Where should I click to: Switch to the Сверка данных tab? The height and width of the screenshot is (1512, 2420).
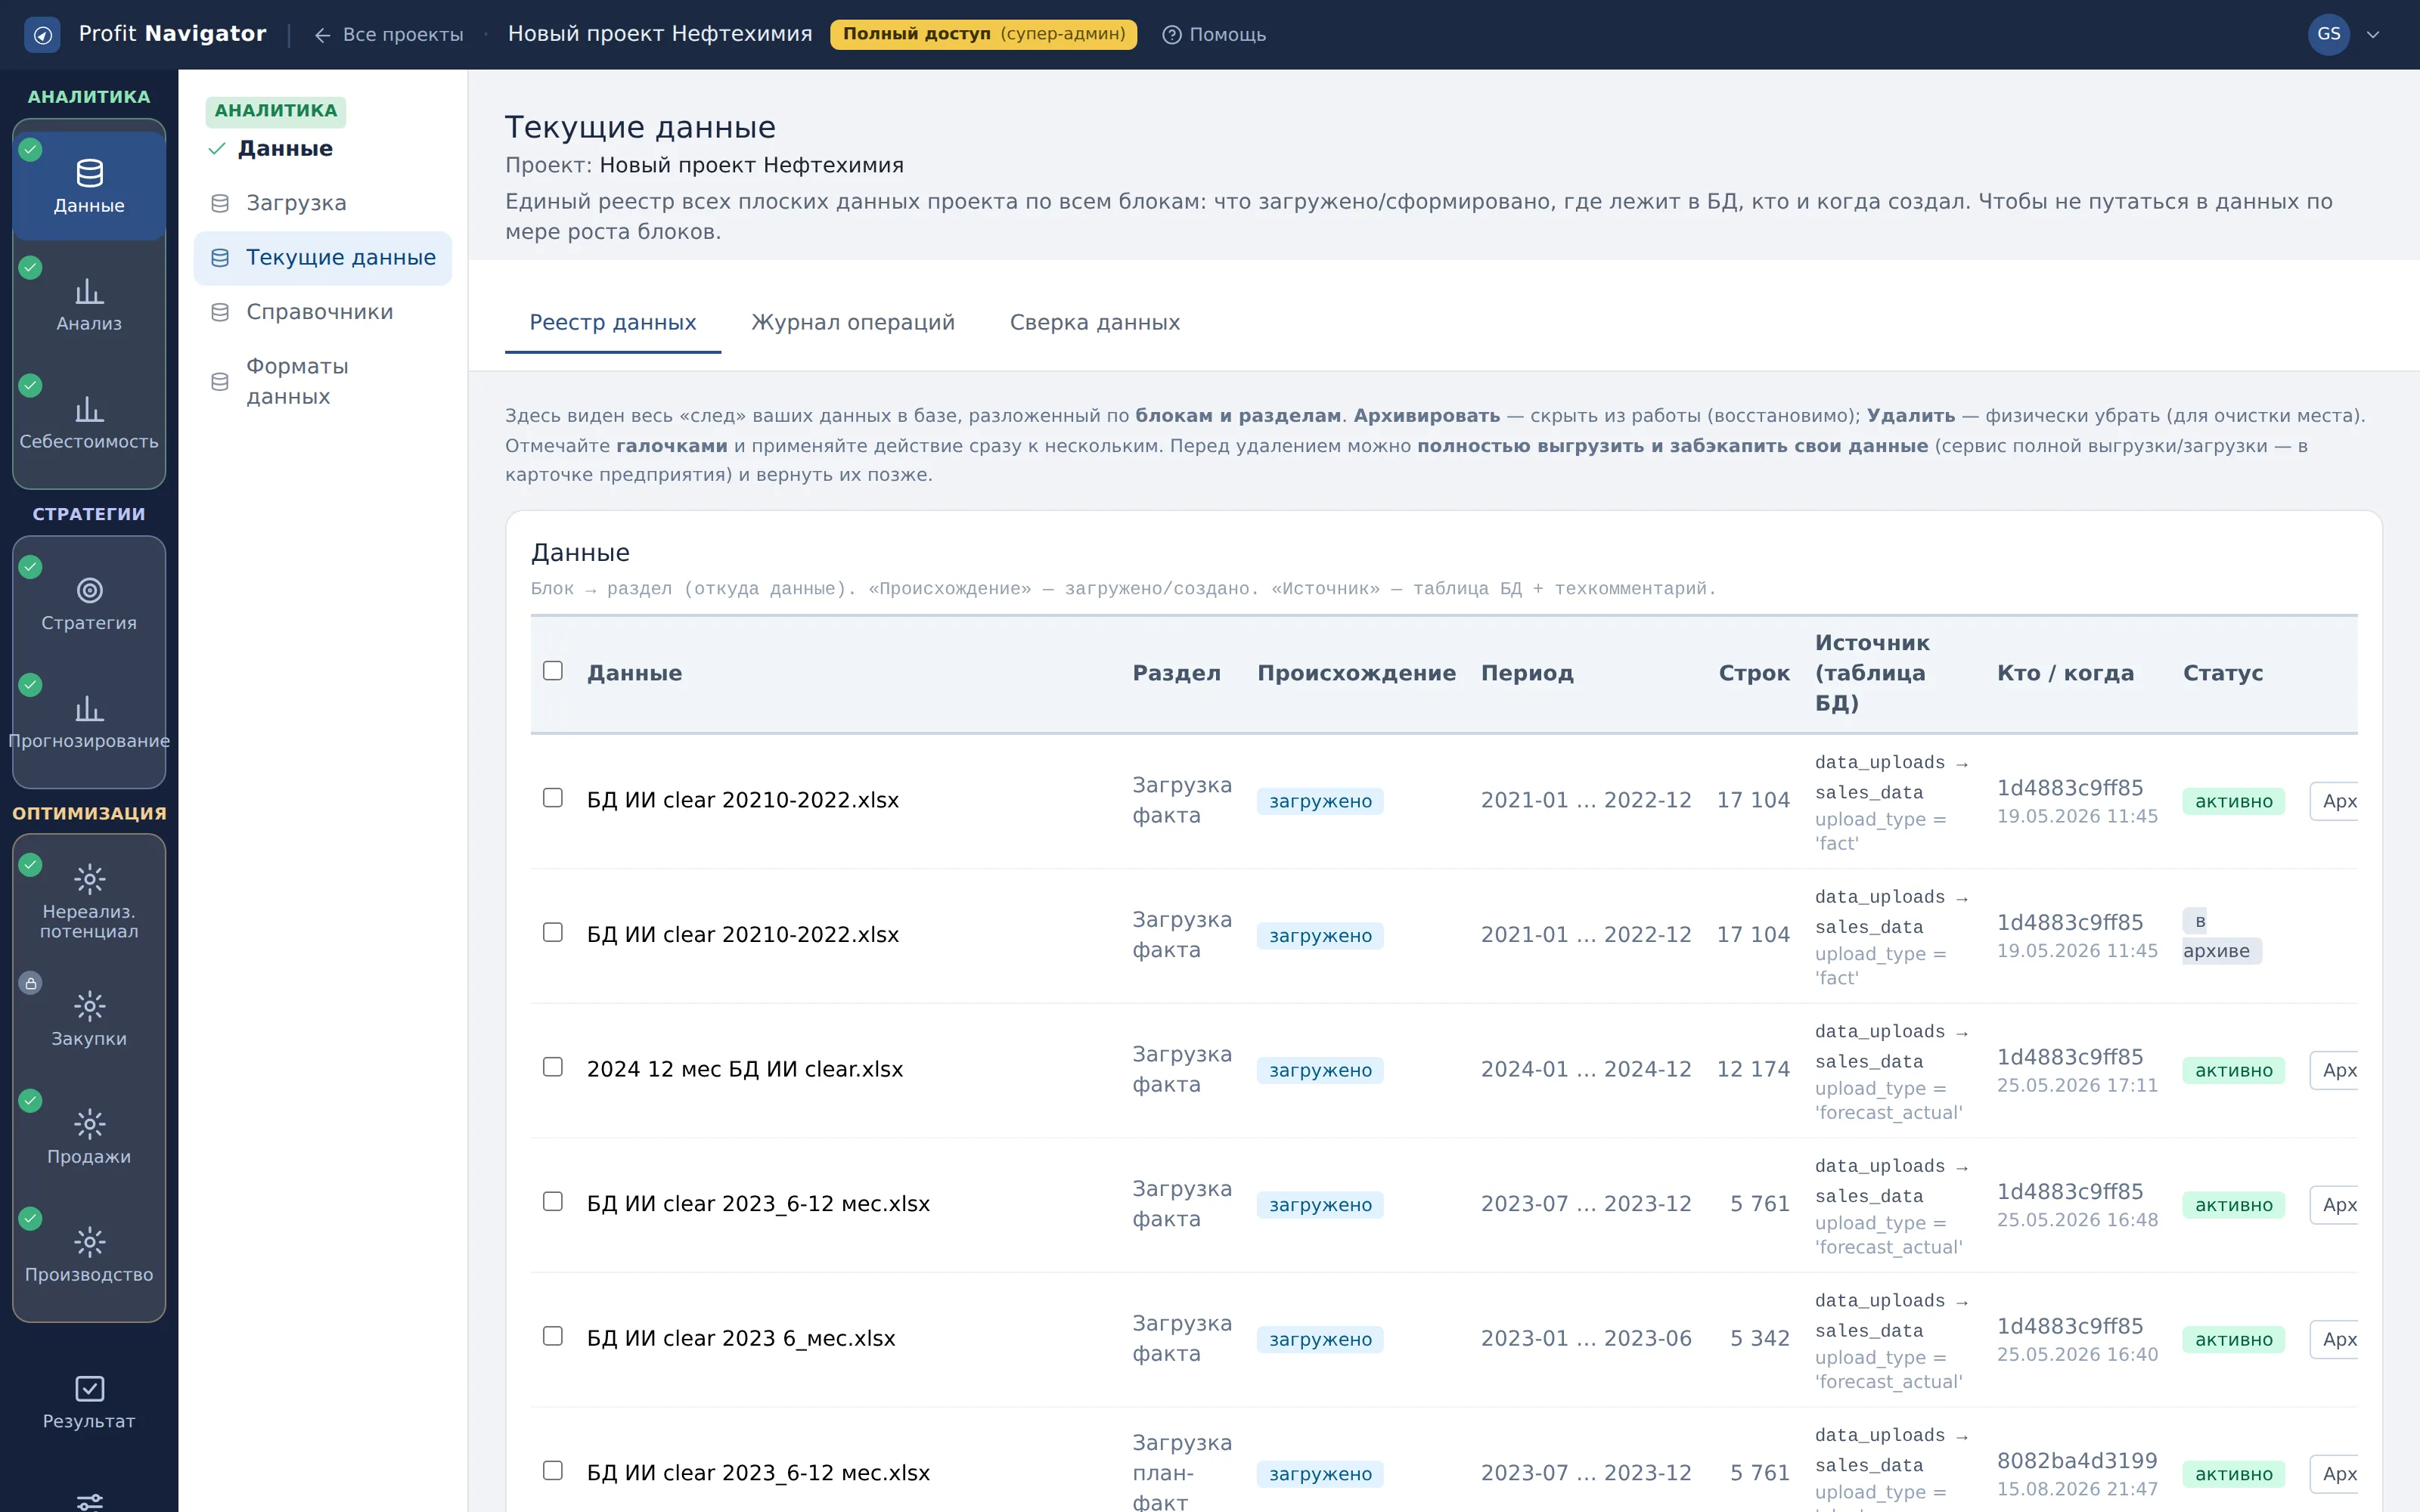click(1094, 322)
